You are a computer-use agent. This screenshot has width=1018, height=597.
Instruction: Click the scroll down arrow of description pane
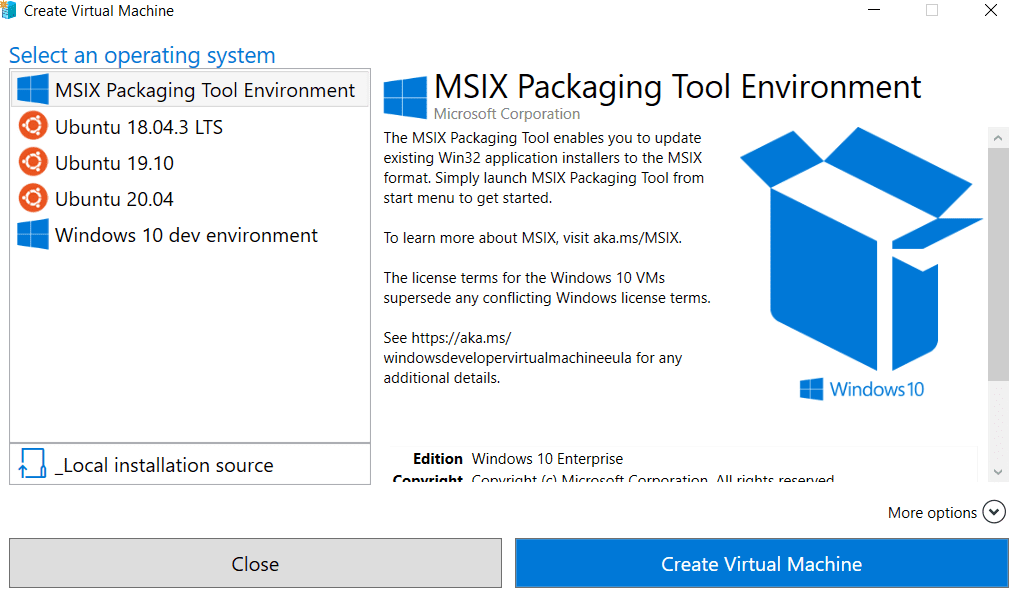click(998, 472)
